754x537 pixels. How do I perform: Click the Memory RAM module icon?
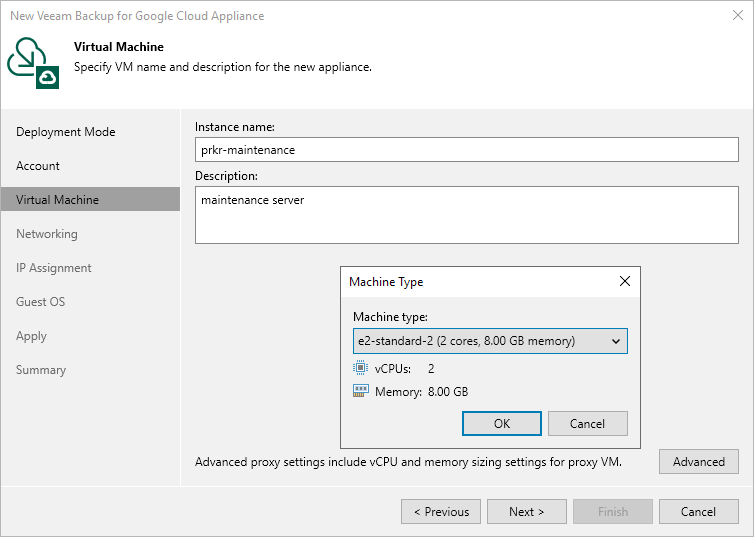click(361, 391)
